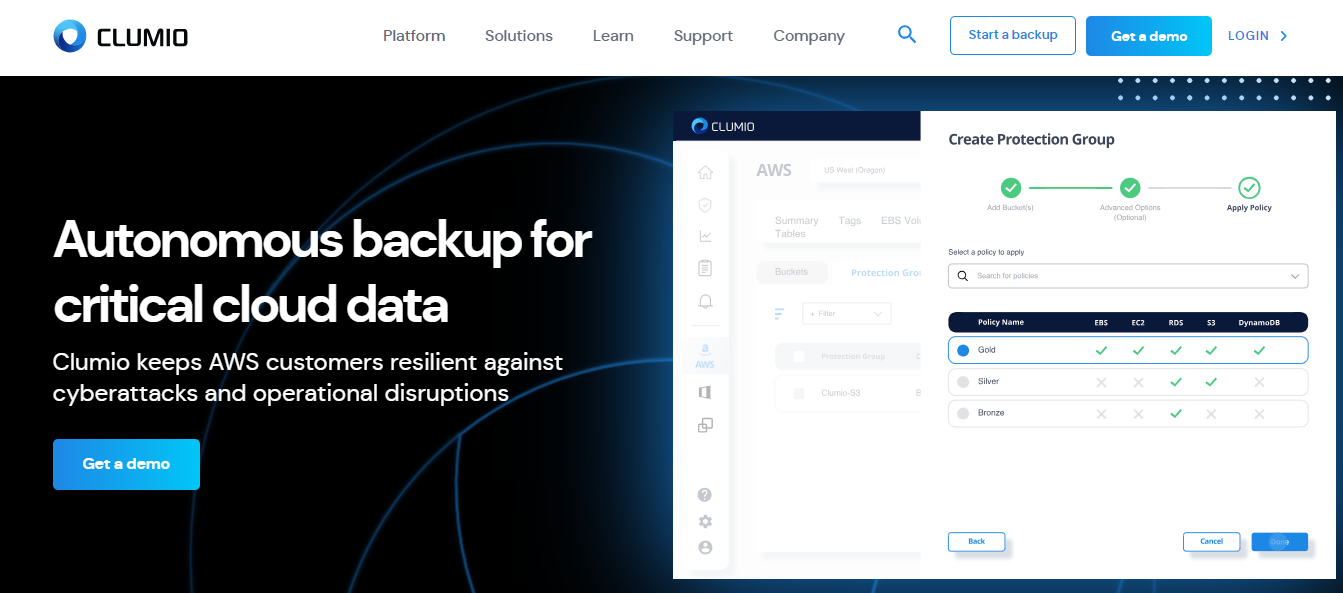Screen dimensions: 1343x593
Task: Click the filter lines icon beside Filter
Action: pos(780,314)
